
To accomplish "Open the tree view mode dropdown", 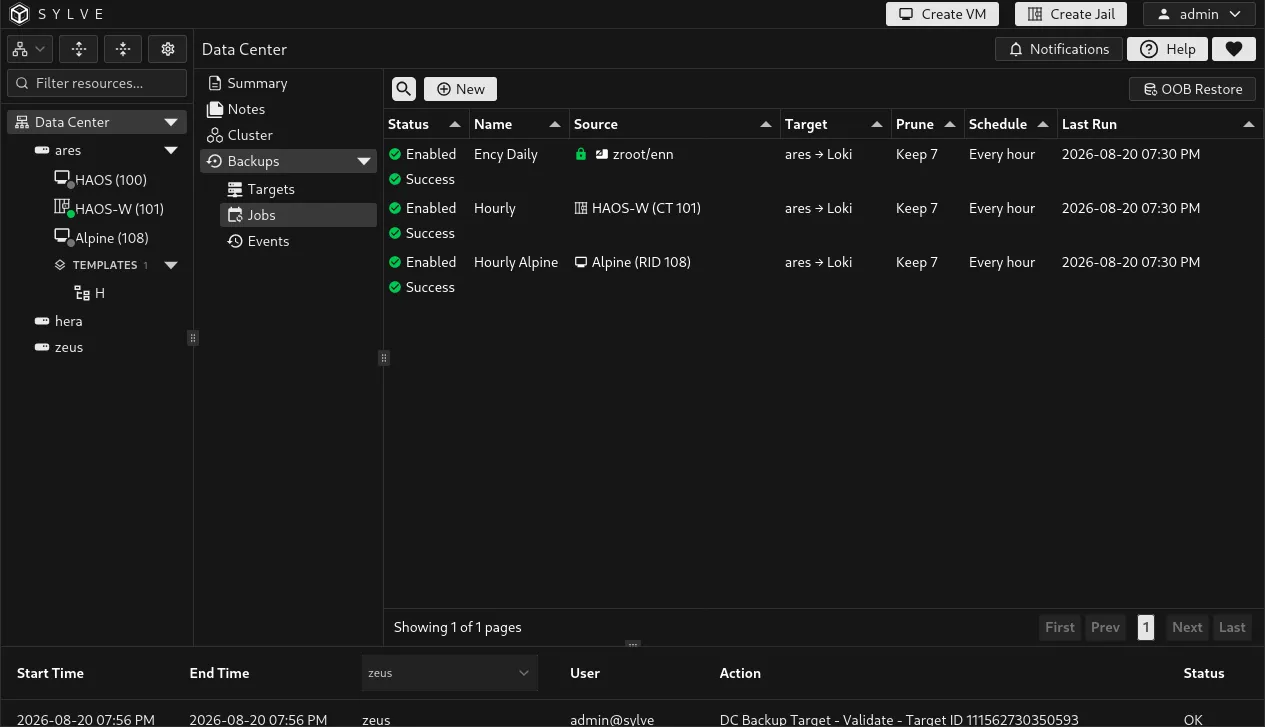I will point(29,49).
